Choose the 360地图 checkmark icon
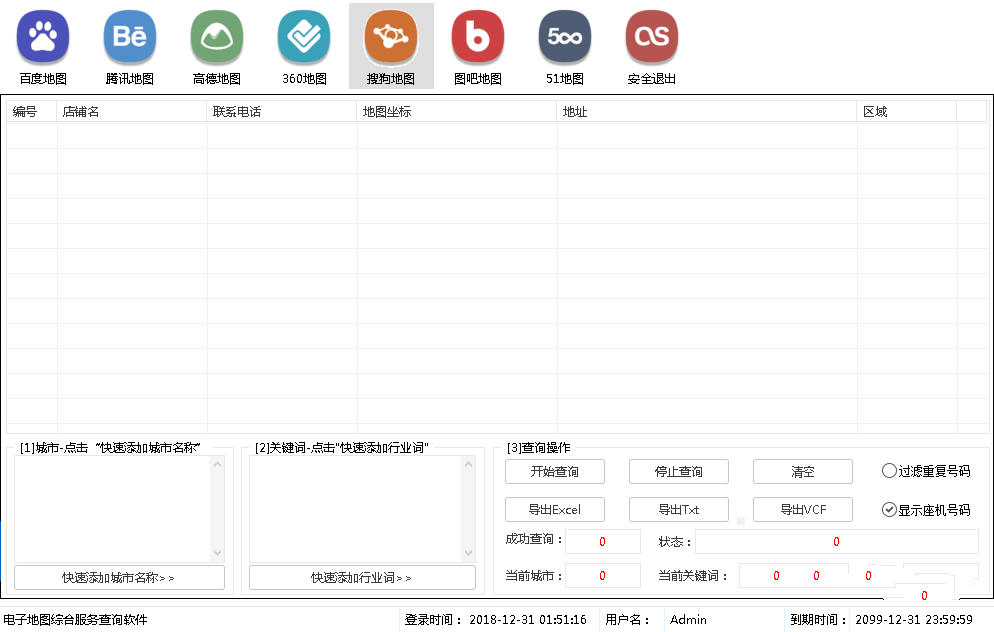The width and height of the screenshot is (994, 632). pyautogui.click(x=304, y=37)
